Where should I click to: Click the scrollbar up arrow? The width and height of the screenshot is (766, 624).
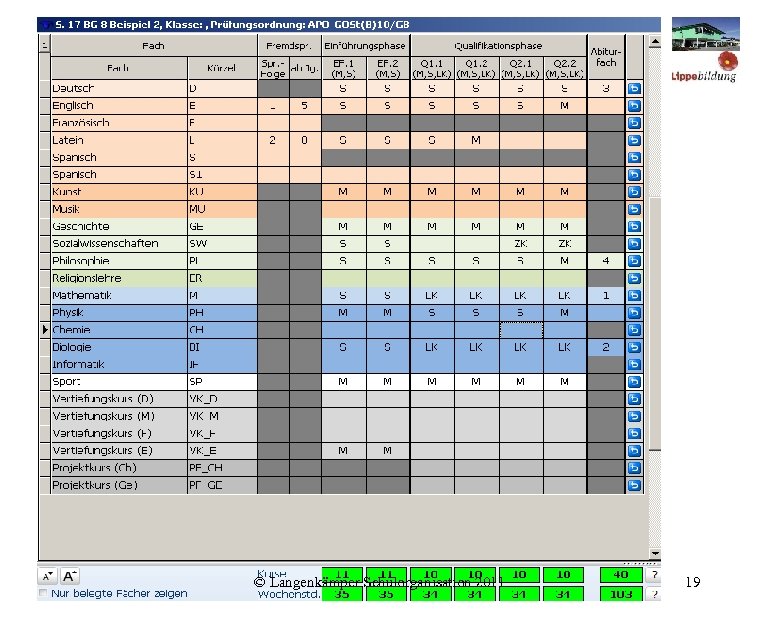click(655, 43)
